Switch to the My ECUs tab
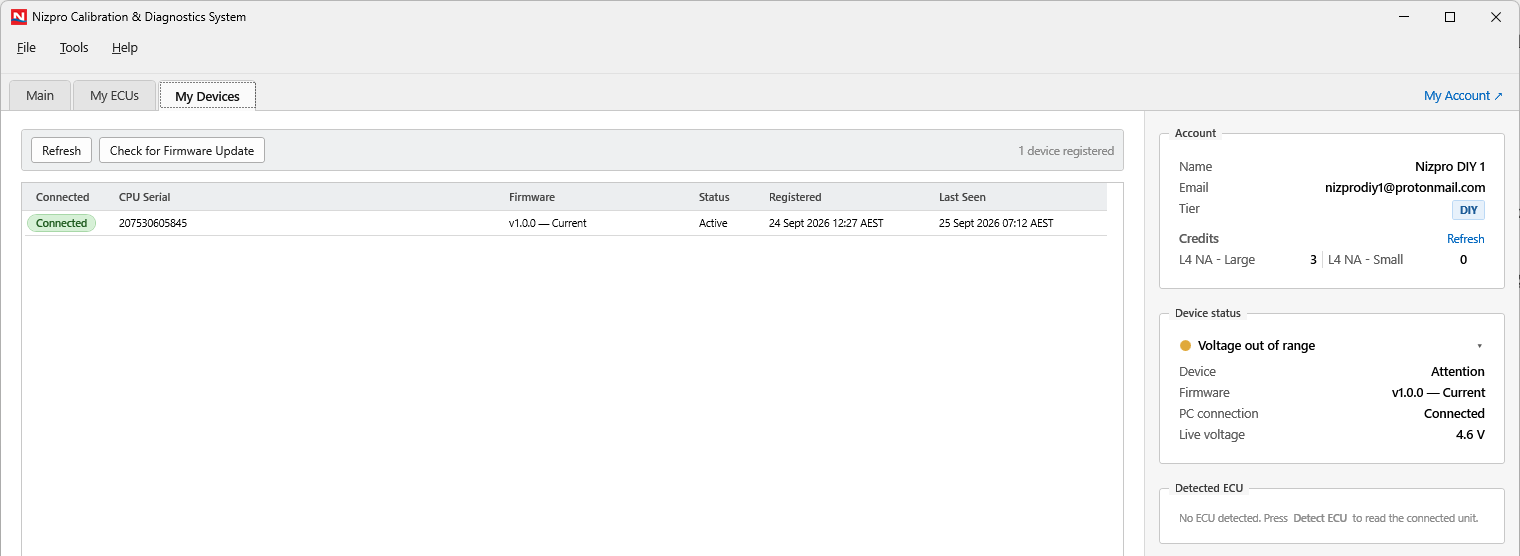 click(x=114, y=96)
